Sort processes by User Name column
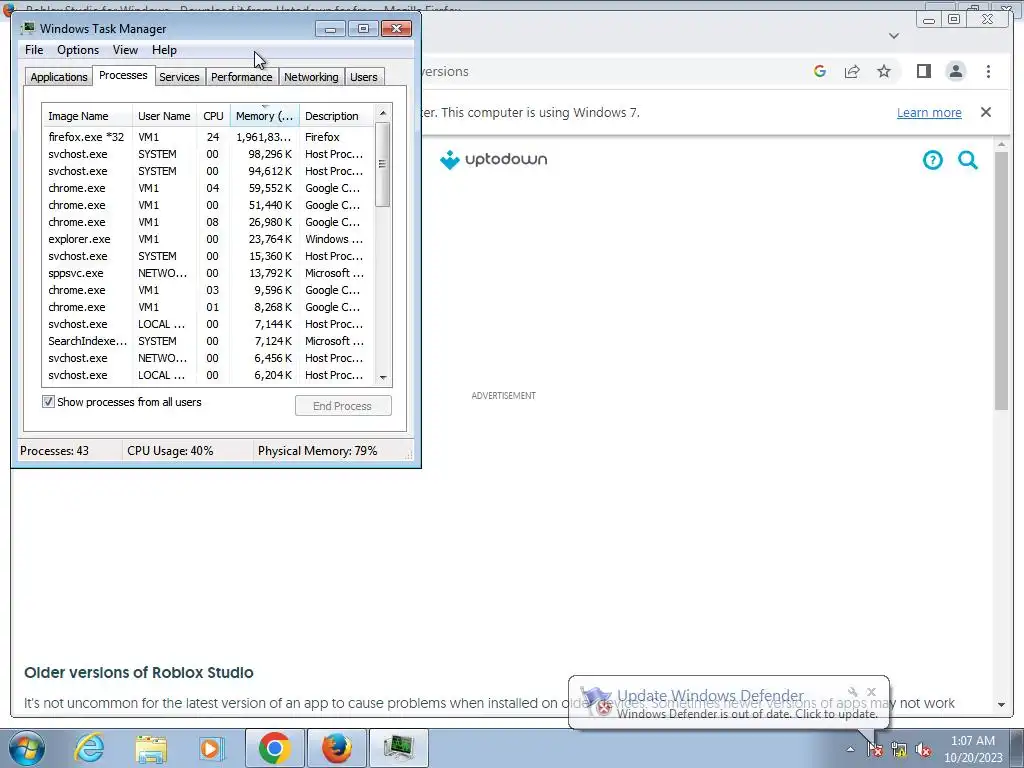Screen dimensions: 1024x768 tap(164, 116)
